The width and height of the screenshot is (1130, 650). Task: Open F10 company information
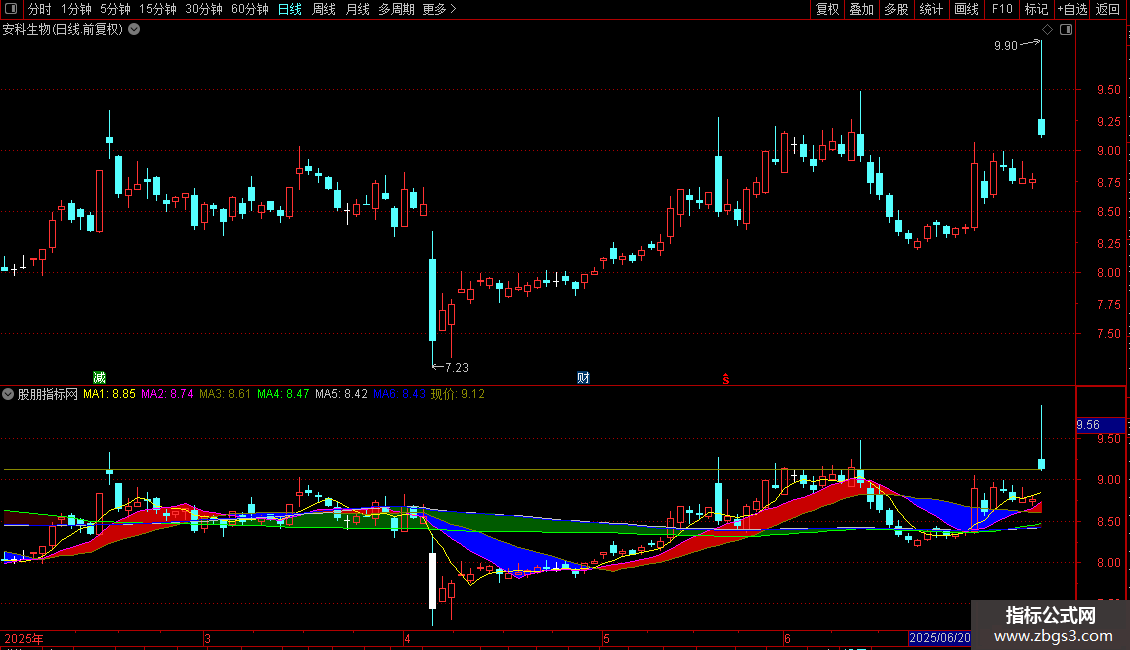point(1002,9)
